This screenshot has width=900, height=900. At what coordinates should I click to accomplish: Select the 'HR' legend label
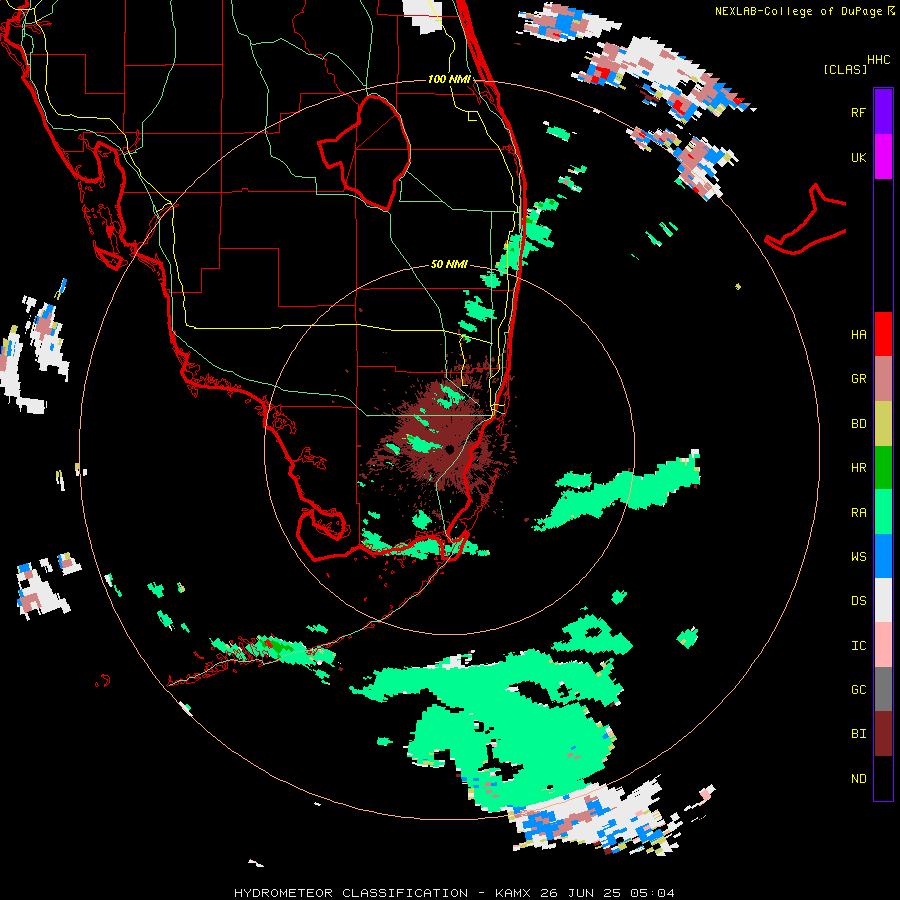pyautogui.click(x=858, y=468)
